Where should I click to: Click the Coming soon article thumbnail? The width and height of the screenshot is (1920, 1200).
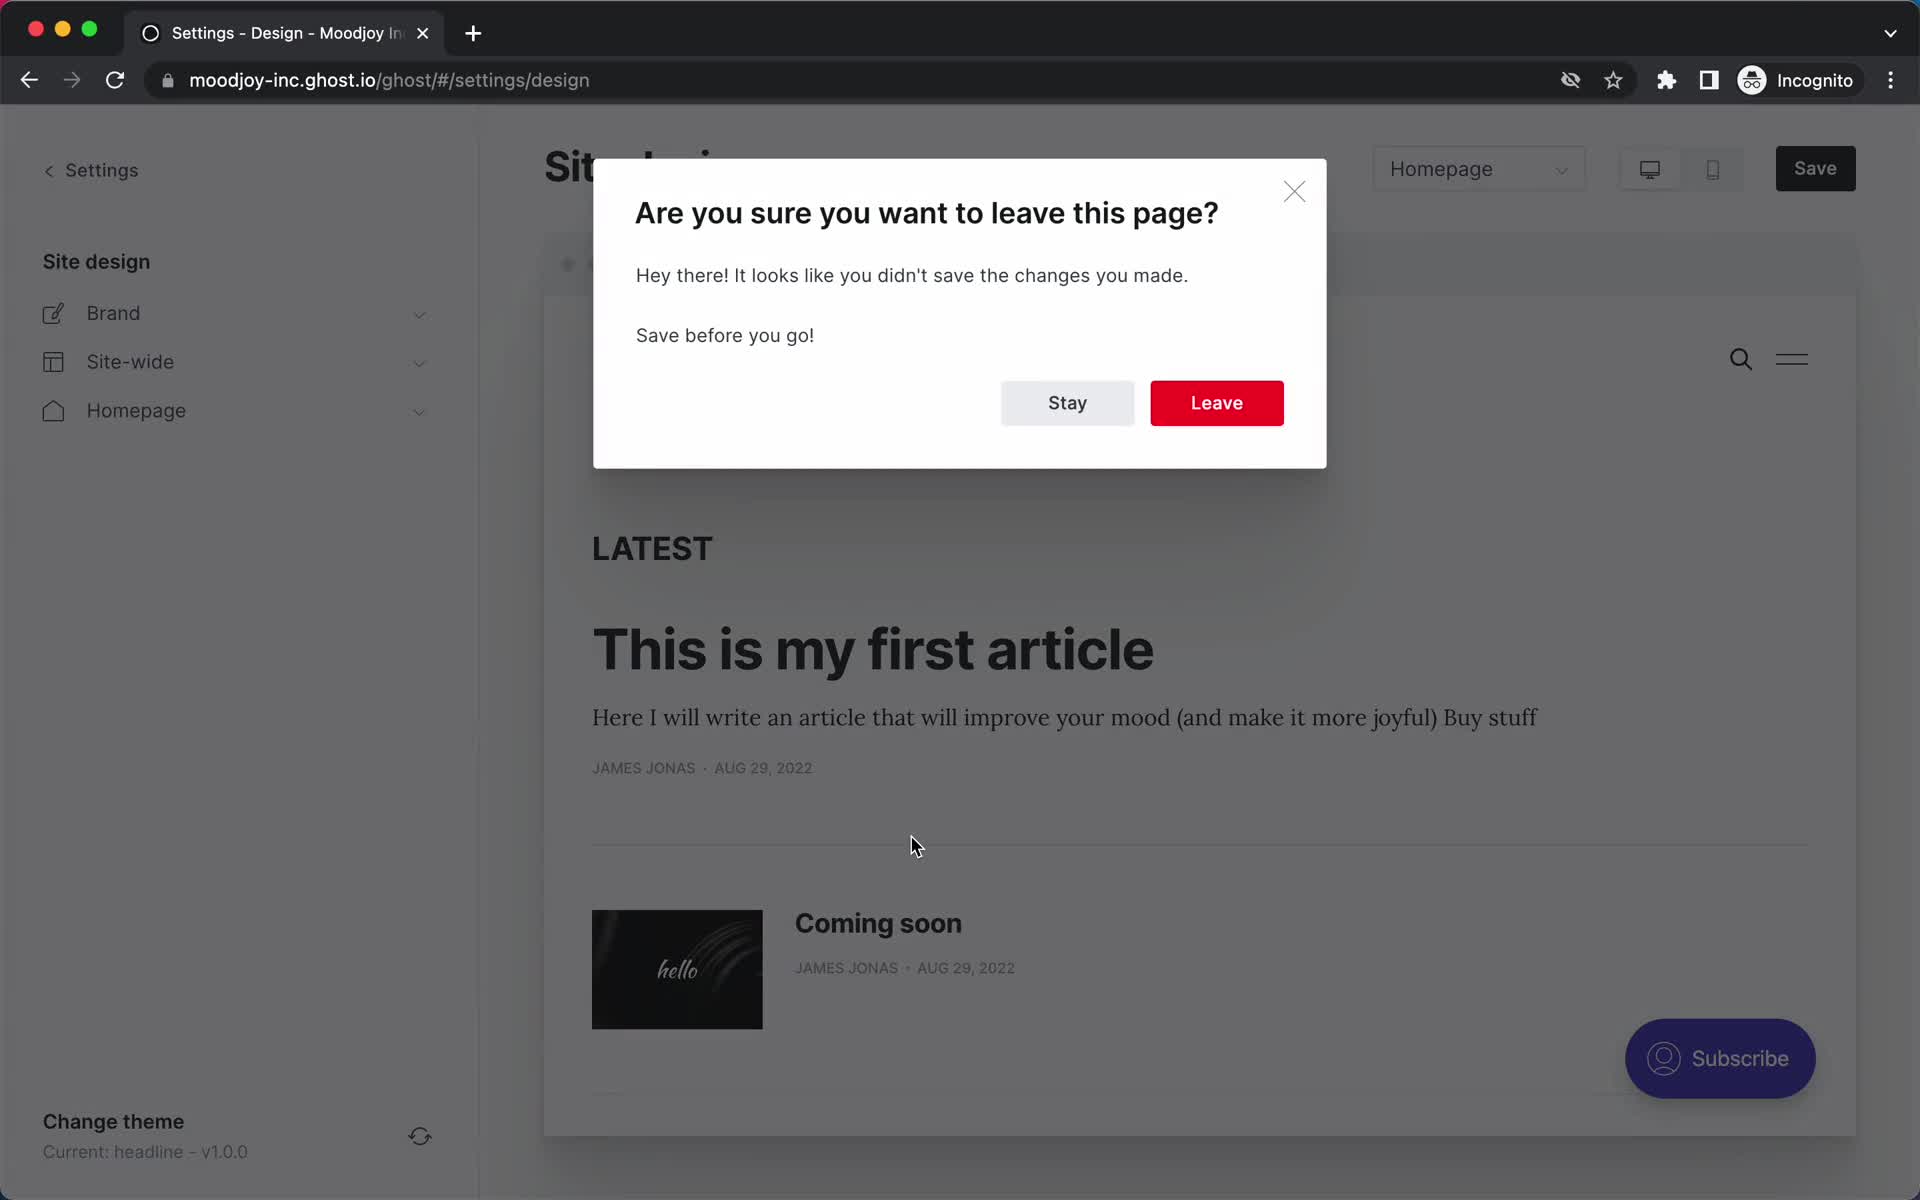pos(677,969)
